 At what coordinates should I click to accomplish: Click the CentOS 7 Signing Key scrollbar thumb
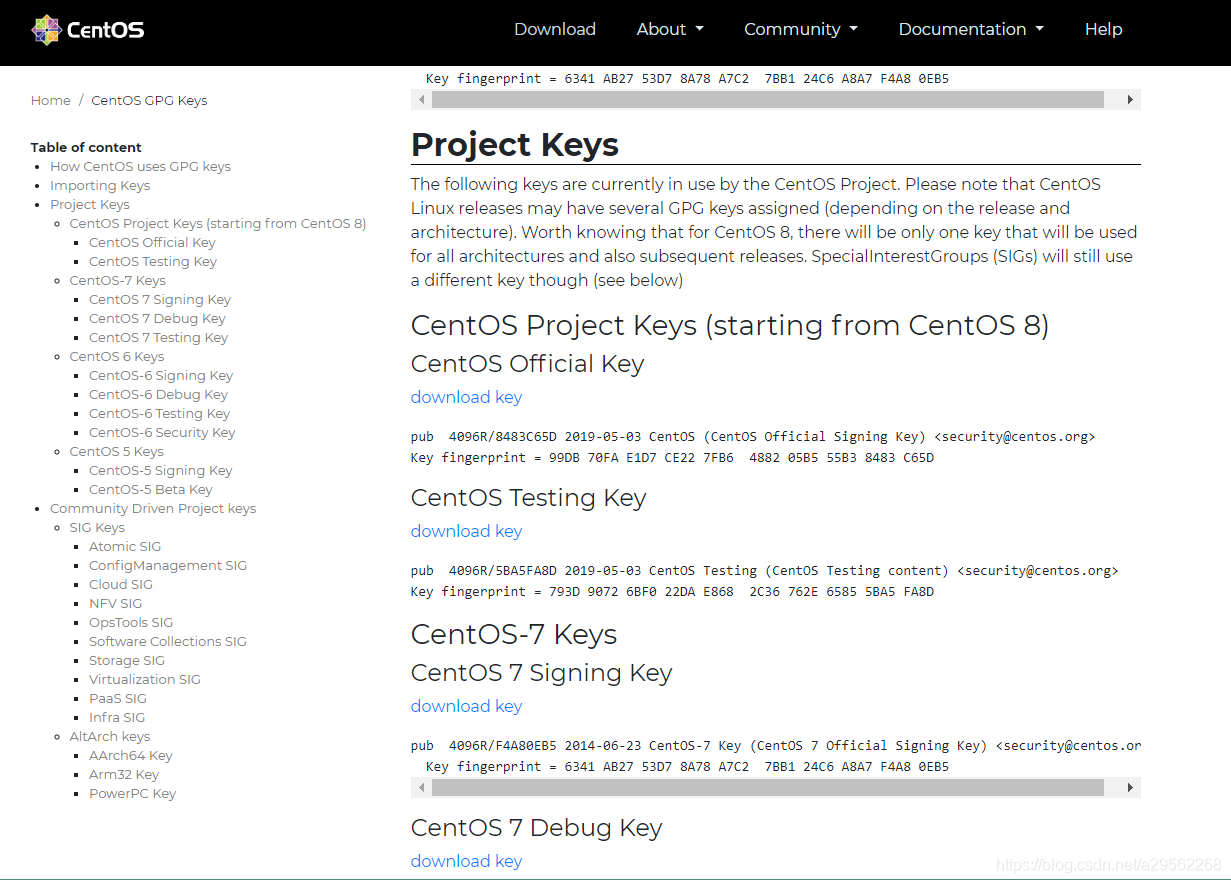[x=768, y=788]
